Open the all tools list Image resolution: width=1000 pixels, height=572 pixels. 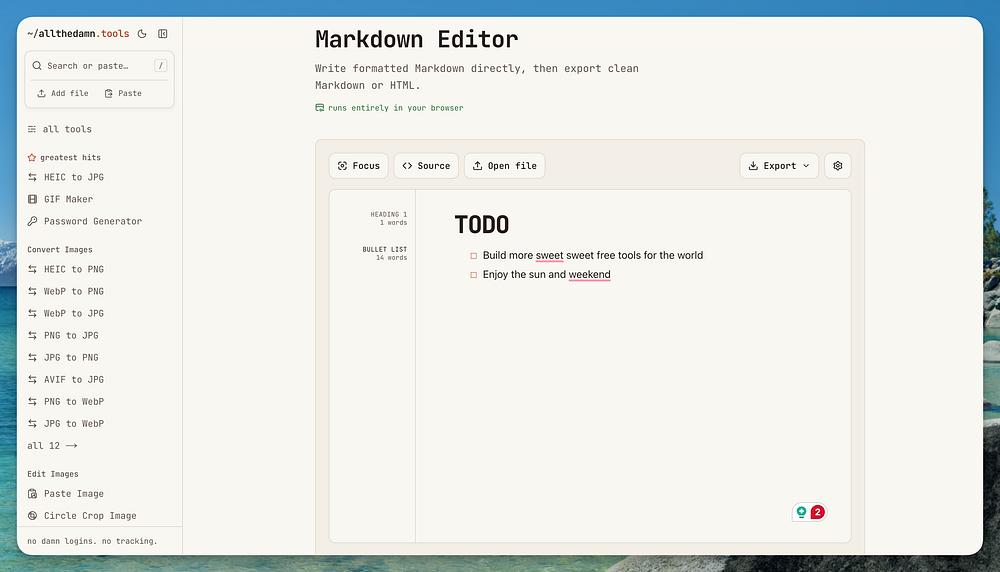pyautogui.click(x=60, y=129)
